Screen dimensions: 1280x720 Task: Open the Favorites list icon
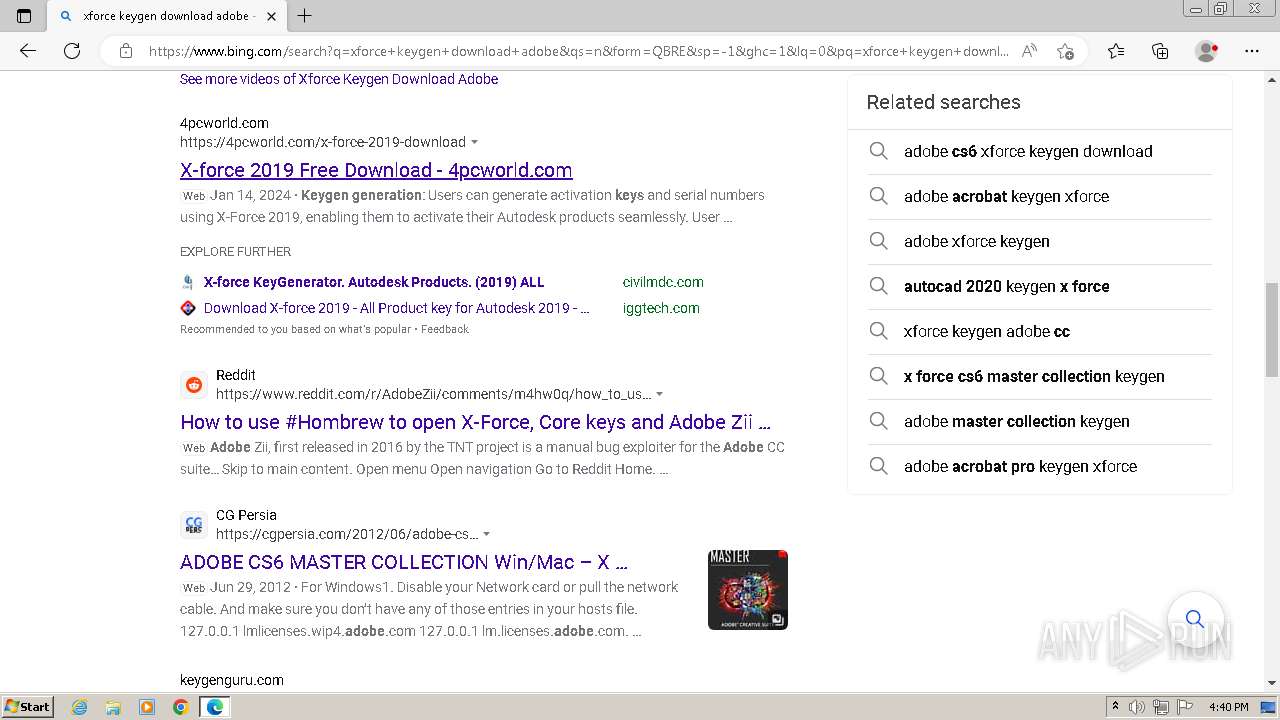click(x=1116, y=51)
